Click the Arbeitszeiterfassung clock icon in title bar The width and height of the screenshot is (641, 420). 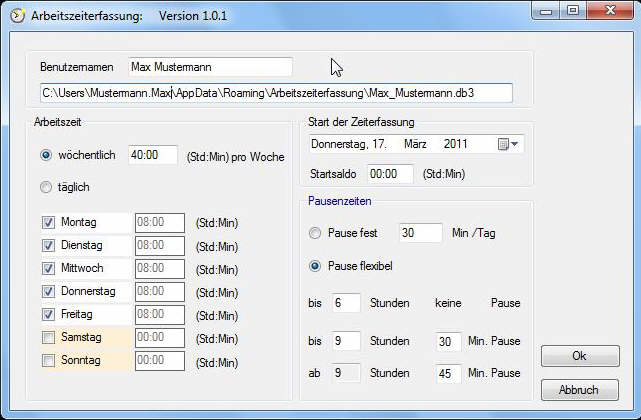(17, 16)
